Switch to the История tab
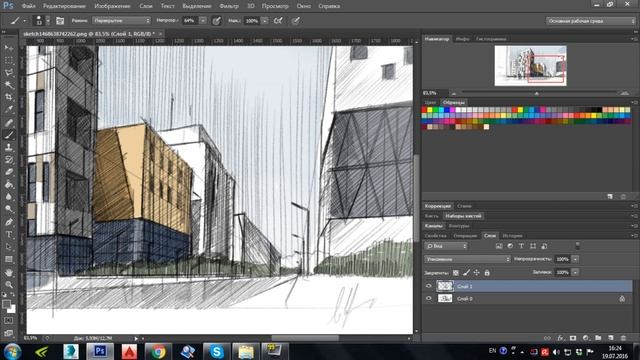640x360 pixels. coord(512,236)
